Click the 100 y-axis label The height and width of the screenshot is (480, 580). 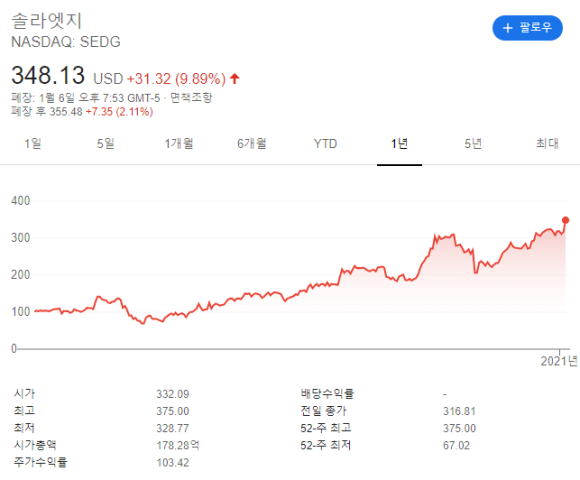pyautogui.click(x=21, y=312)
